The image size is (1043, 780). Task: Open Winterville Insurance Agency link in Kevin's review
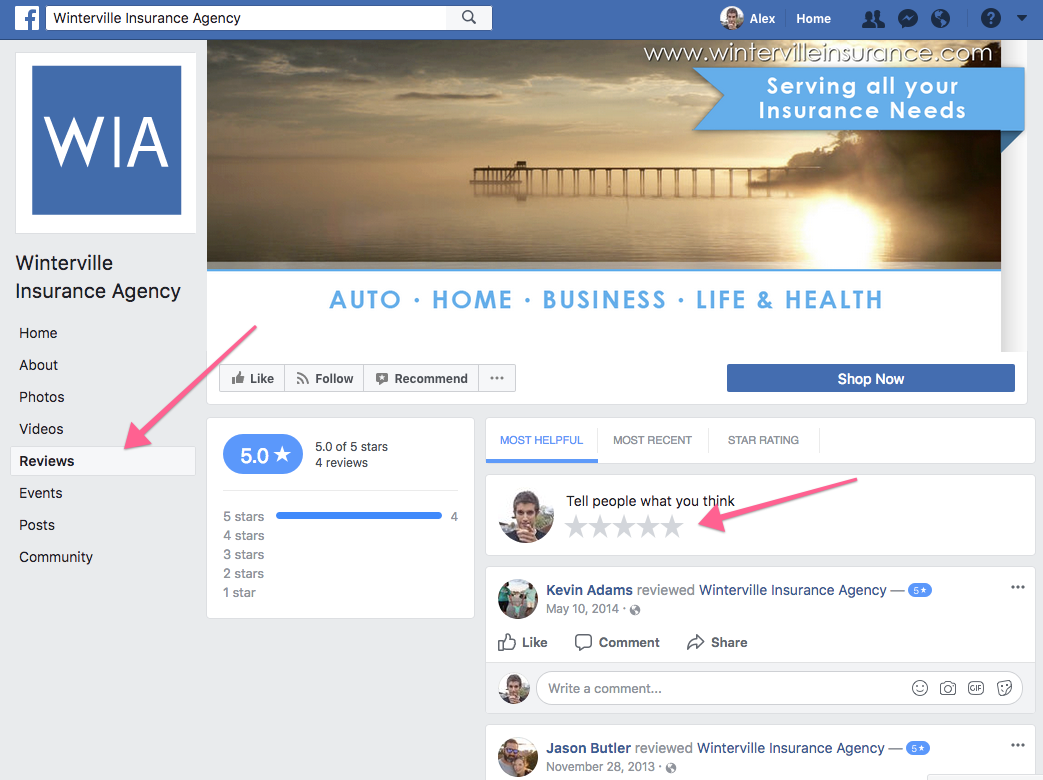tap(793, 590)
